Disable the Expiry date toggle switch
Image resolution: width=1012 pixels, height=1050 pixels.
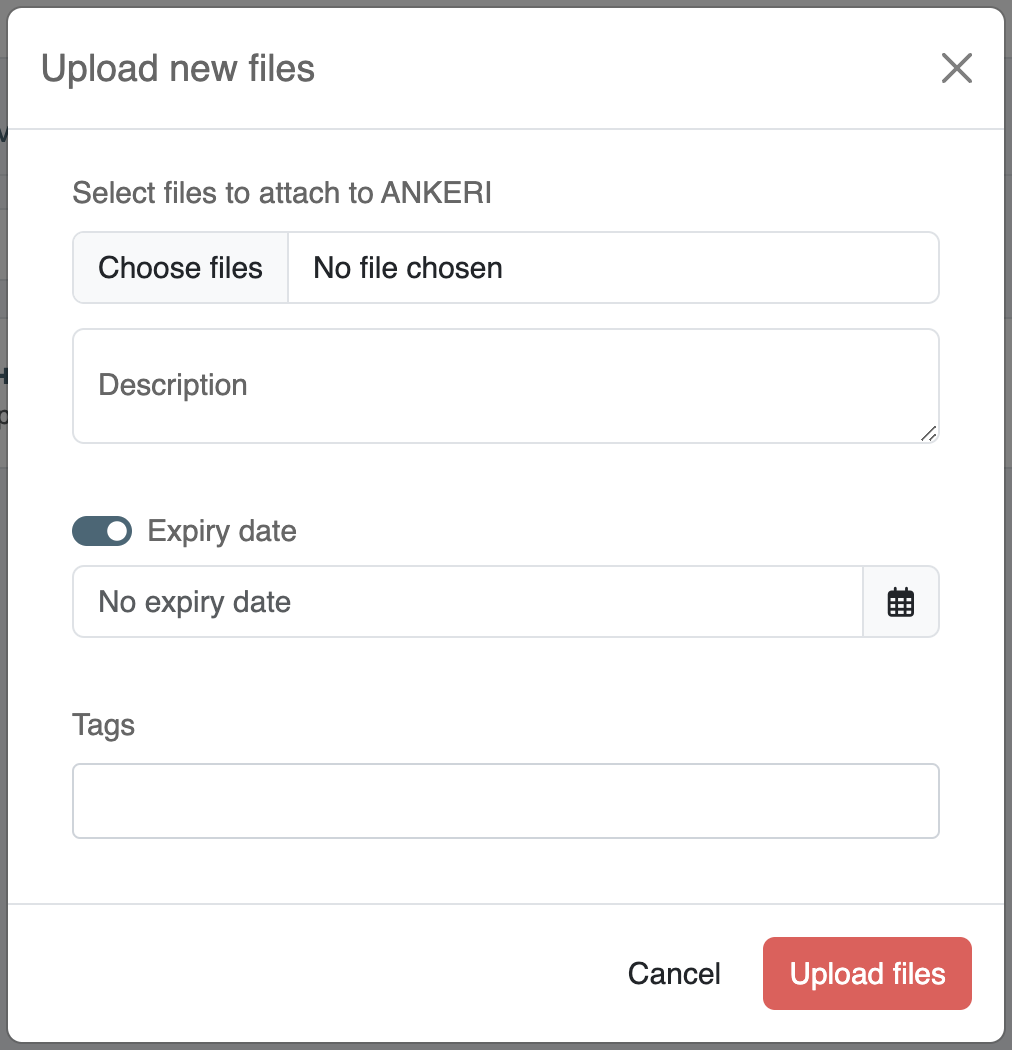[x=102, y=531]
